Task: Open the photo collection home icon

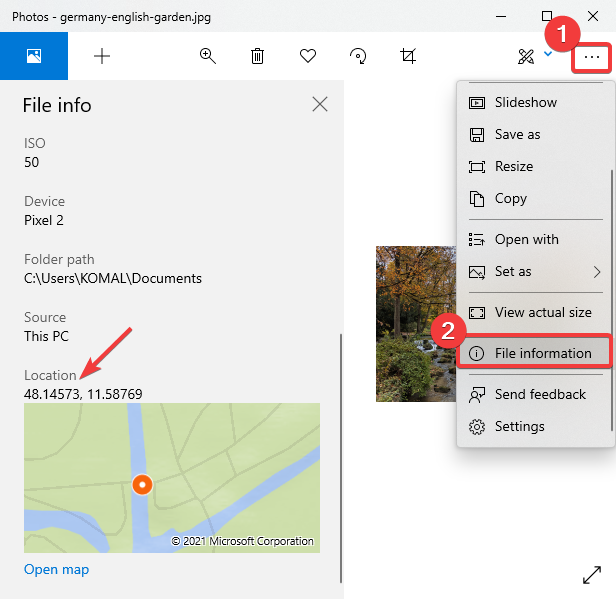Action: point(34,56)
